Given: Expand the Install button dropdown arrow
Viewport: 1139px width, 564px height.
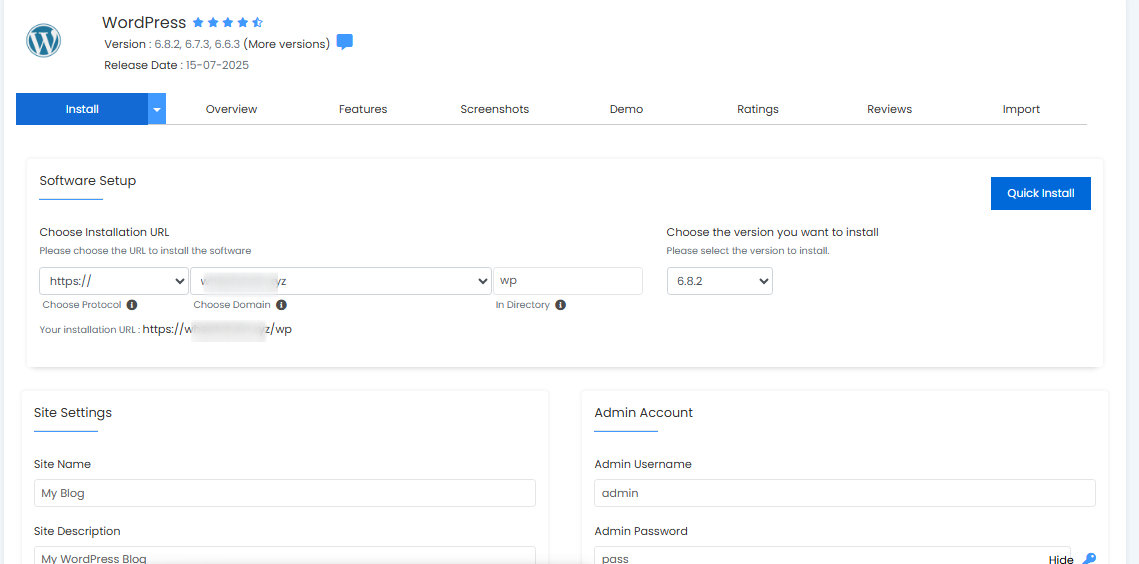Looking at the screenshot, I should tap(157, 109).
